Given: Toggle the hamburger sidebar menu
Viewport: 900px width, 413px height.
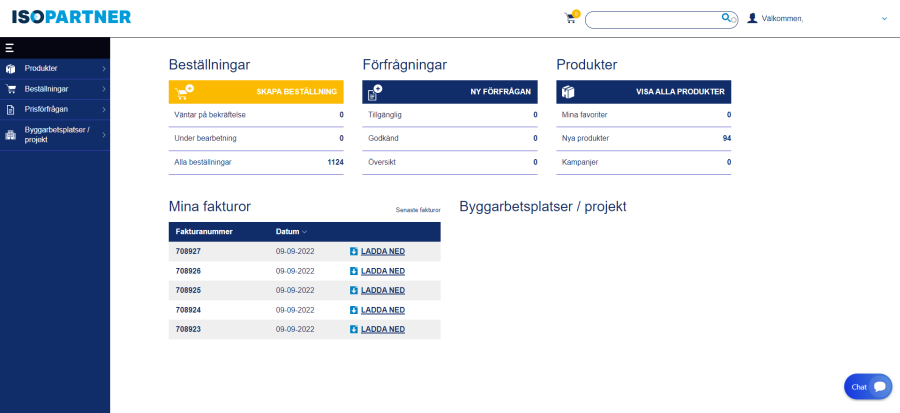Looking at the screenshot, I should coord(9,47).
